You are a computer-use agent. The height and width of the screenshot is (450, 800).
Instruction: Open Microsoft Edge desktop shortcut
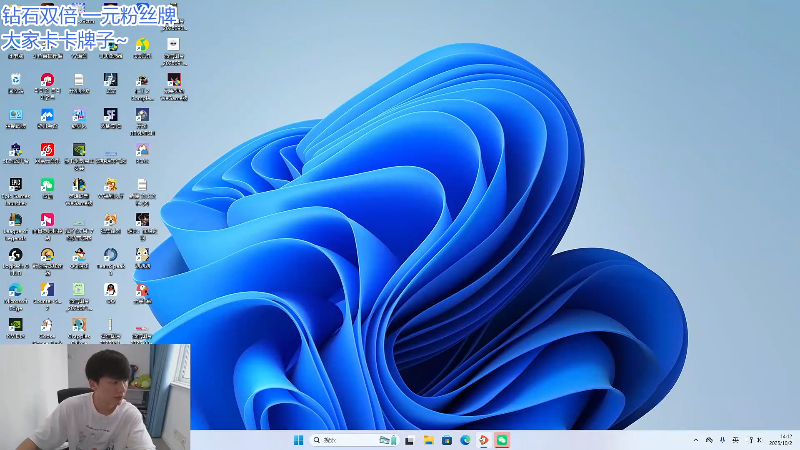click(x=15, y=290)
